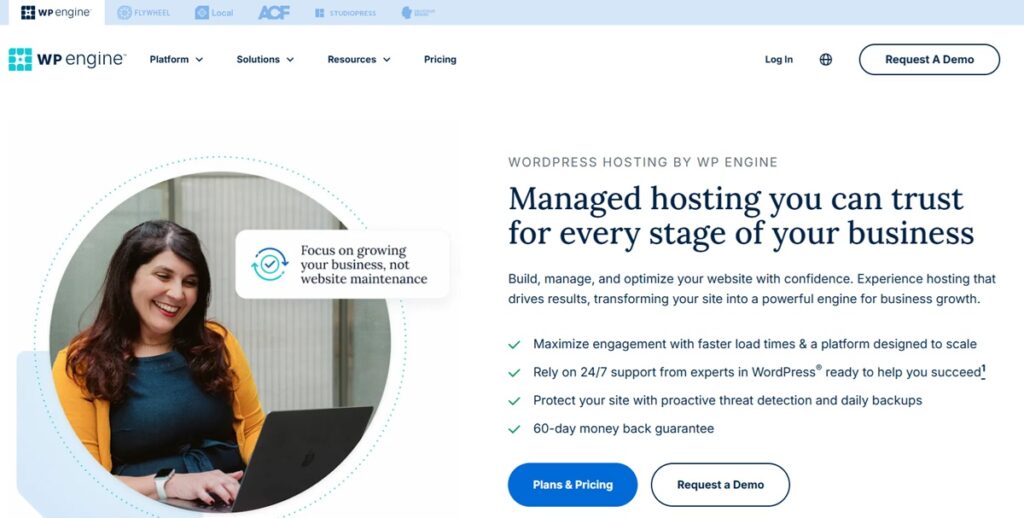Click the "Build, manage, and optimize" paragraph
1024x518 pixels.
[752, 289]
